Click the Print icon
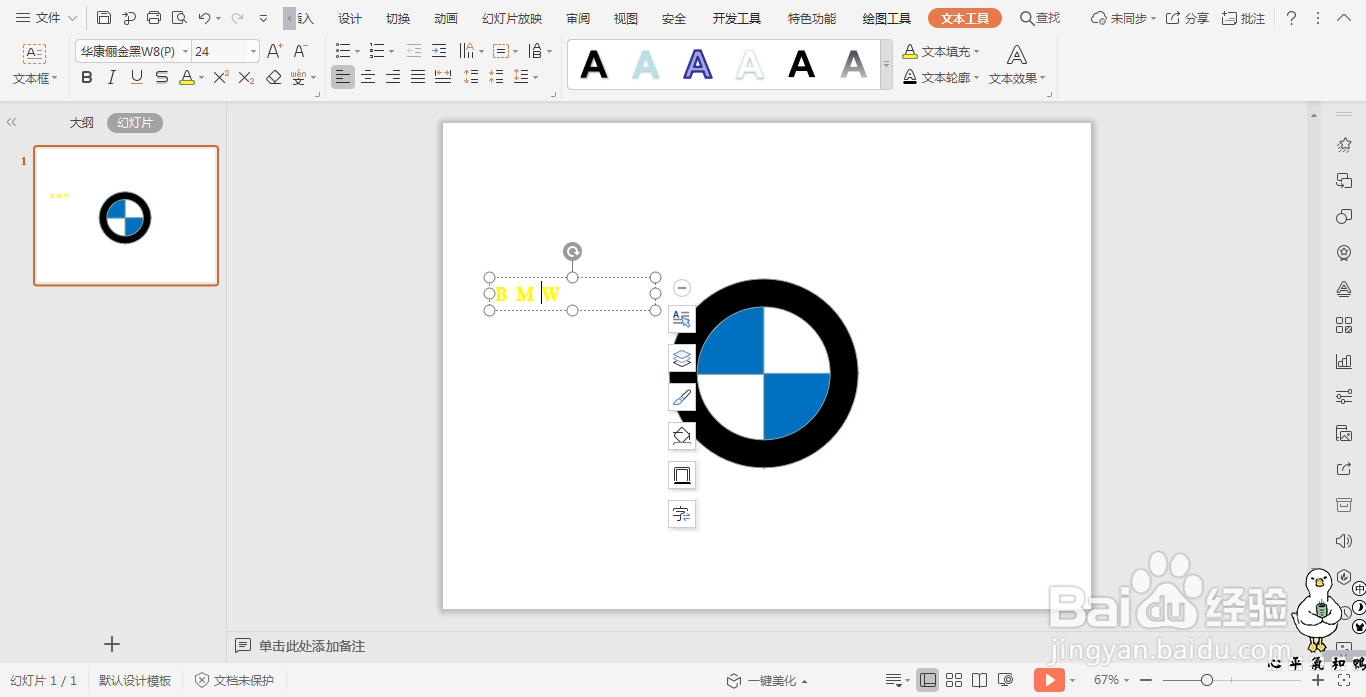This screenshot has height=697, width=1366. (154, 18)
